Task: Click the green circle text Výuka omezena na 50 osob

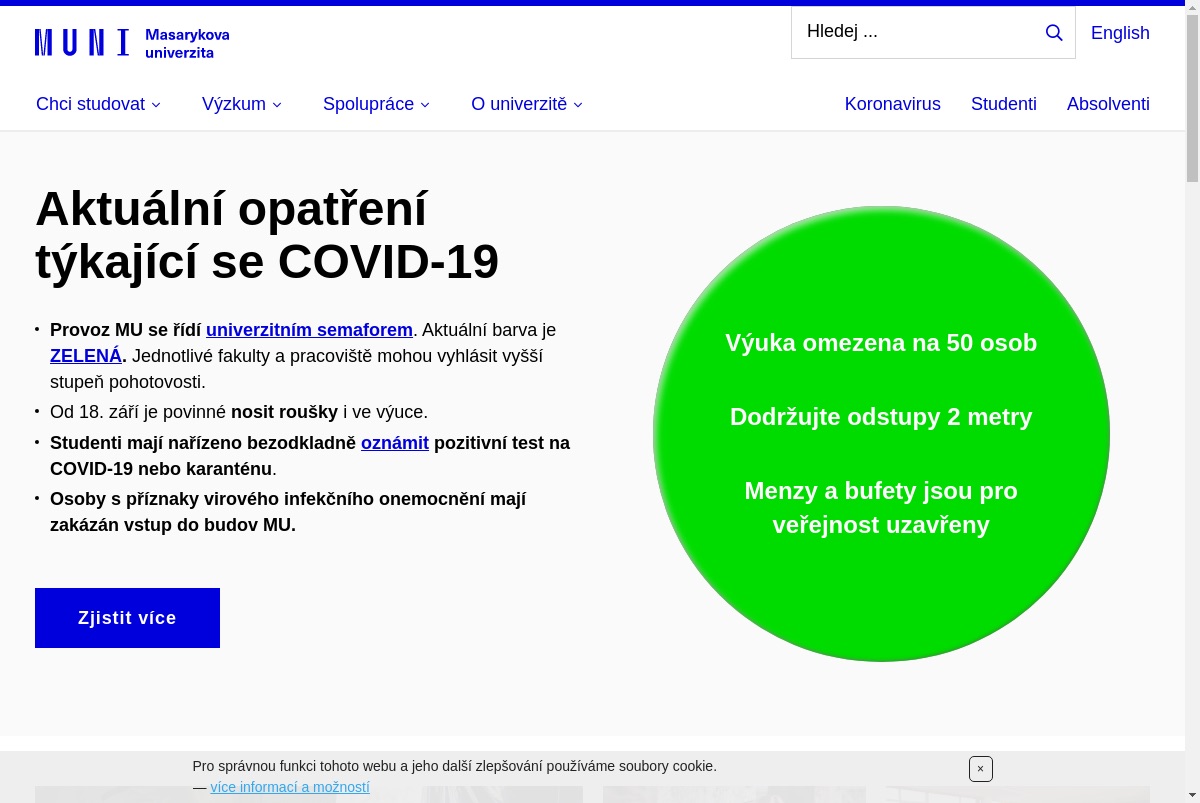Action: click(881, 343)
